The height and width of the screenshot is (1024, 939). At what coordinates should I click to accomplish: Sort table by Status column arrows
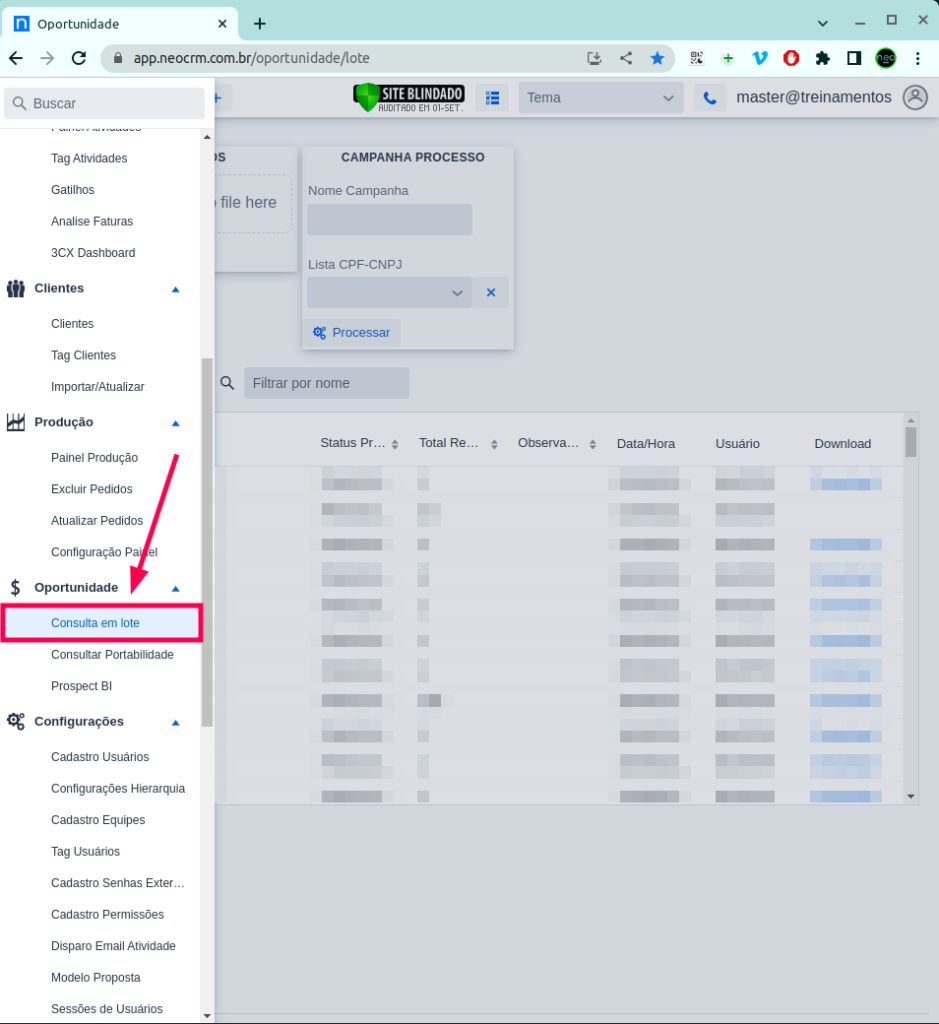[x=395, y=444]
